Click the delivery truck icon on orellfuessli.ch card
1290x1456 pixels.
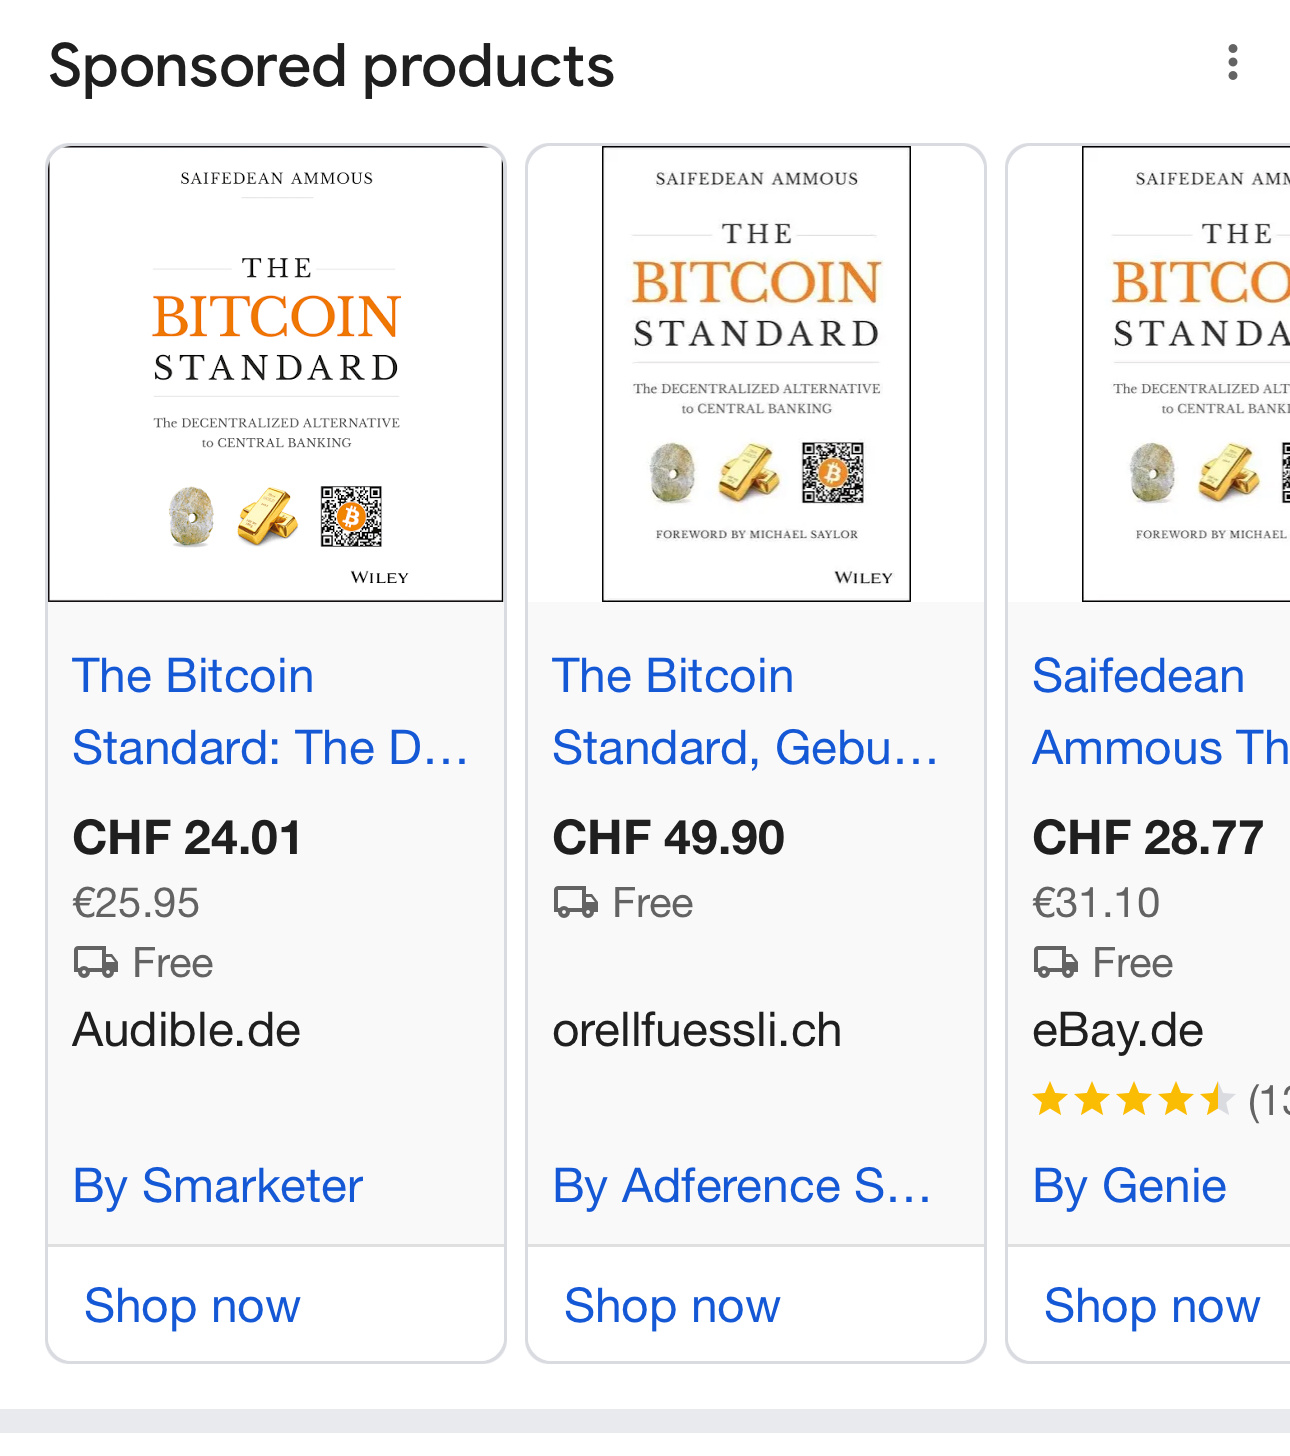[x=576, y=903]
